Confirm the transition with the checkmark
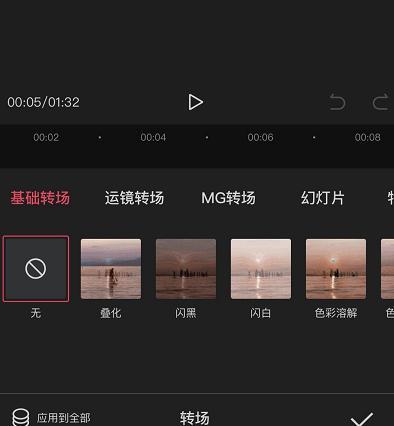This screenshot has height=426, width=394. (362, 419)
